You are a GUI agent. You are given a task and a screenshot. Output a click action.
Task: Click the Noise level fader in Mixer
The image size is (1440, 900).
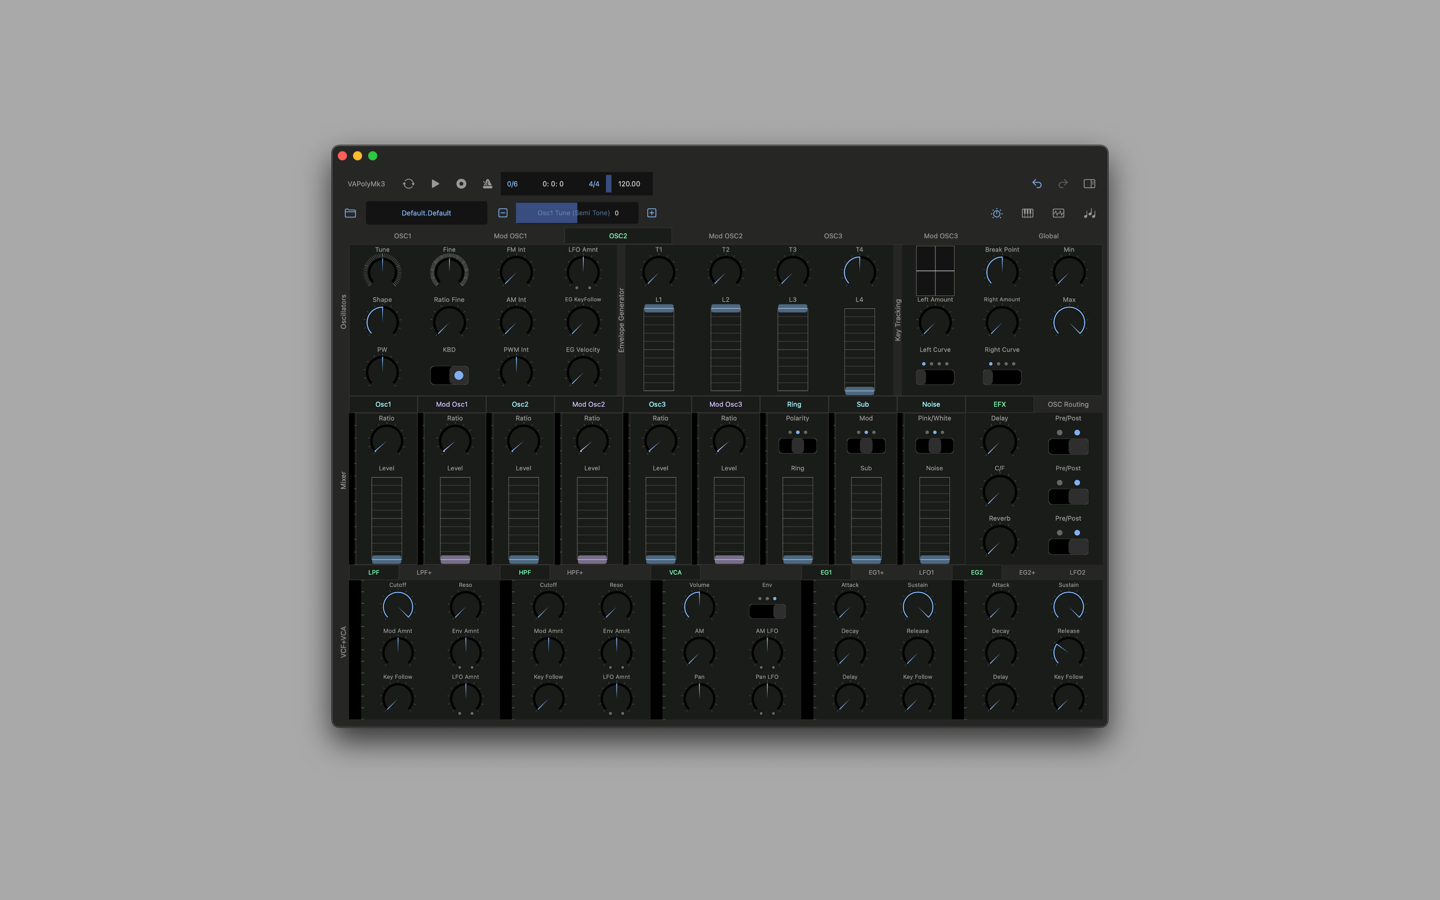coord(934,519)
